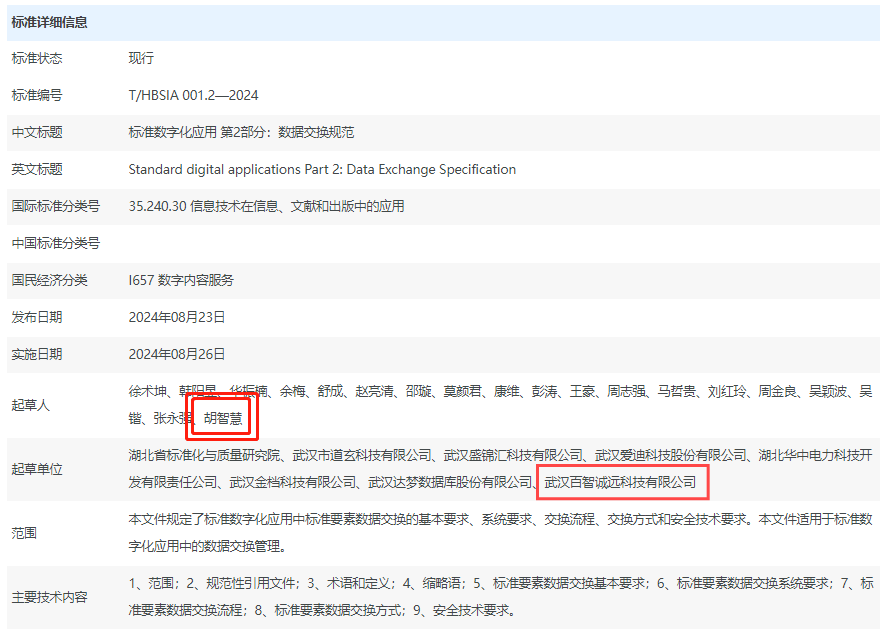Click the 范围 scope description text
Viewport: 887px width, 639px height.
500,533
